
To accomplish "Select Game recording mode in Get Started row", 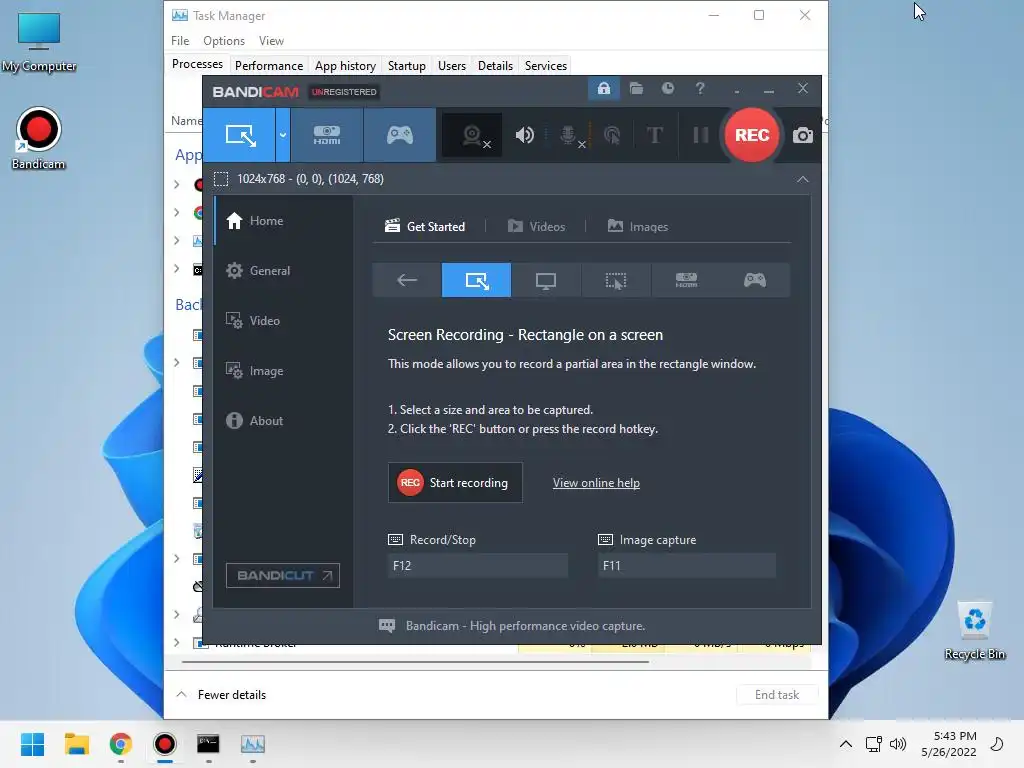I will pos(755,280).
